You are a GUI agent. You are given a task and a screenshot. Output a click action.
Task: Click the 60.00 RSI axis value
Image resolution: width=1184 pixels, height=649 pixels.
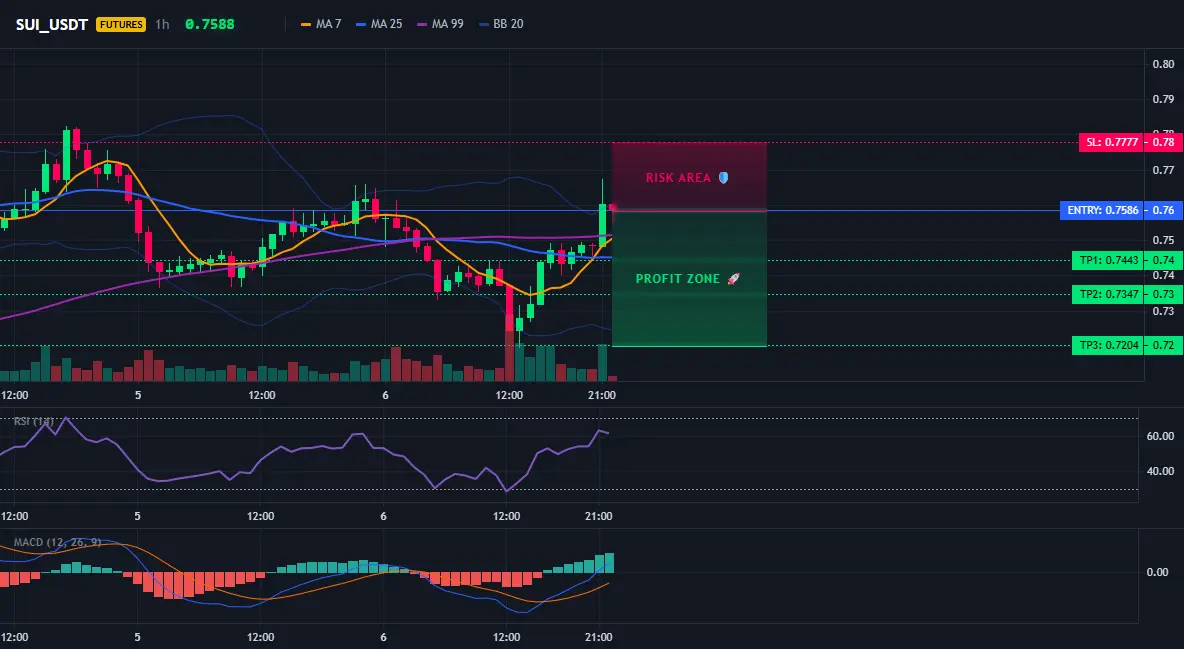(x=1161, y=436)
